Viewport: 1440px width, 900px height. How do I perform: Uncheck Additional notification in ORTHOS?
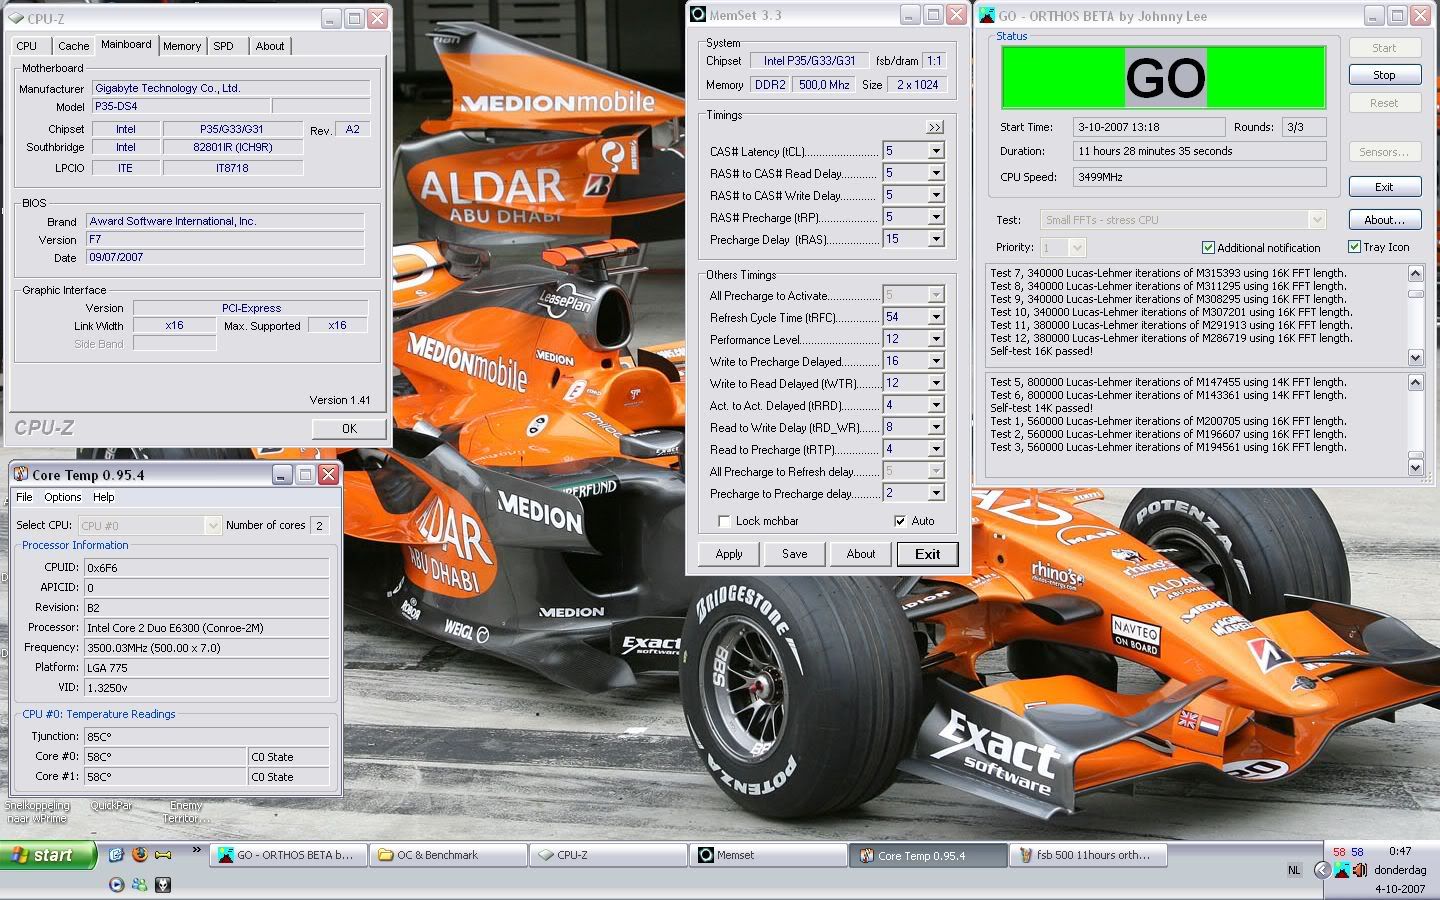[x=1208, y=247]
